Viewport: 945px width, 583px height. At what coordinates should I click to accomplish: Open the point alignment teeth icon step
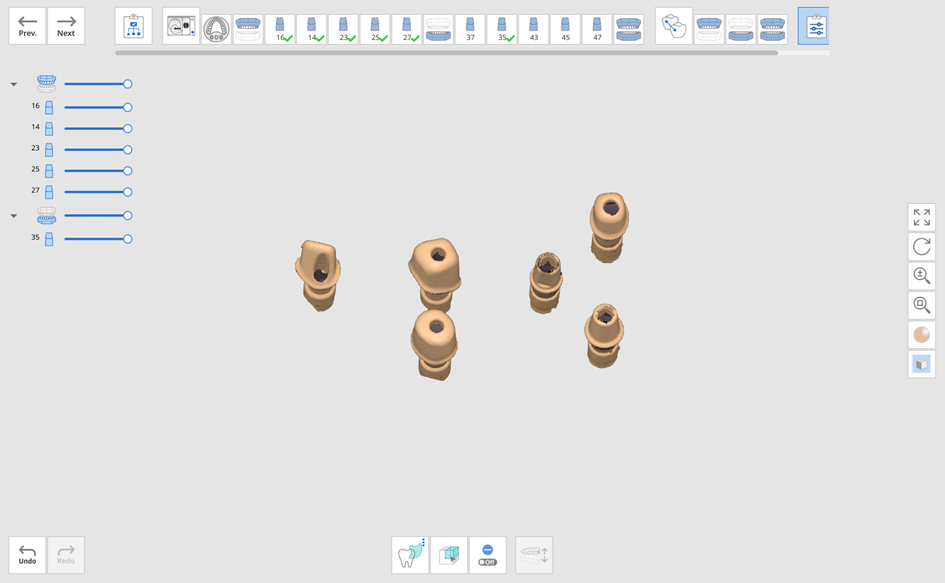point(674,26)
